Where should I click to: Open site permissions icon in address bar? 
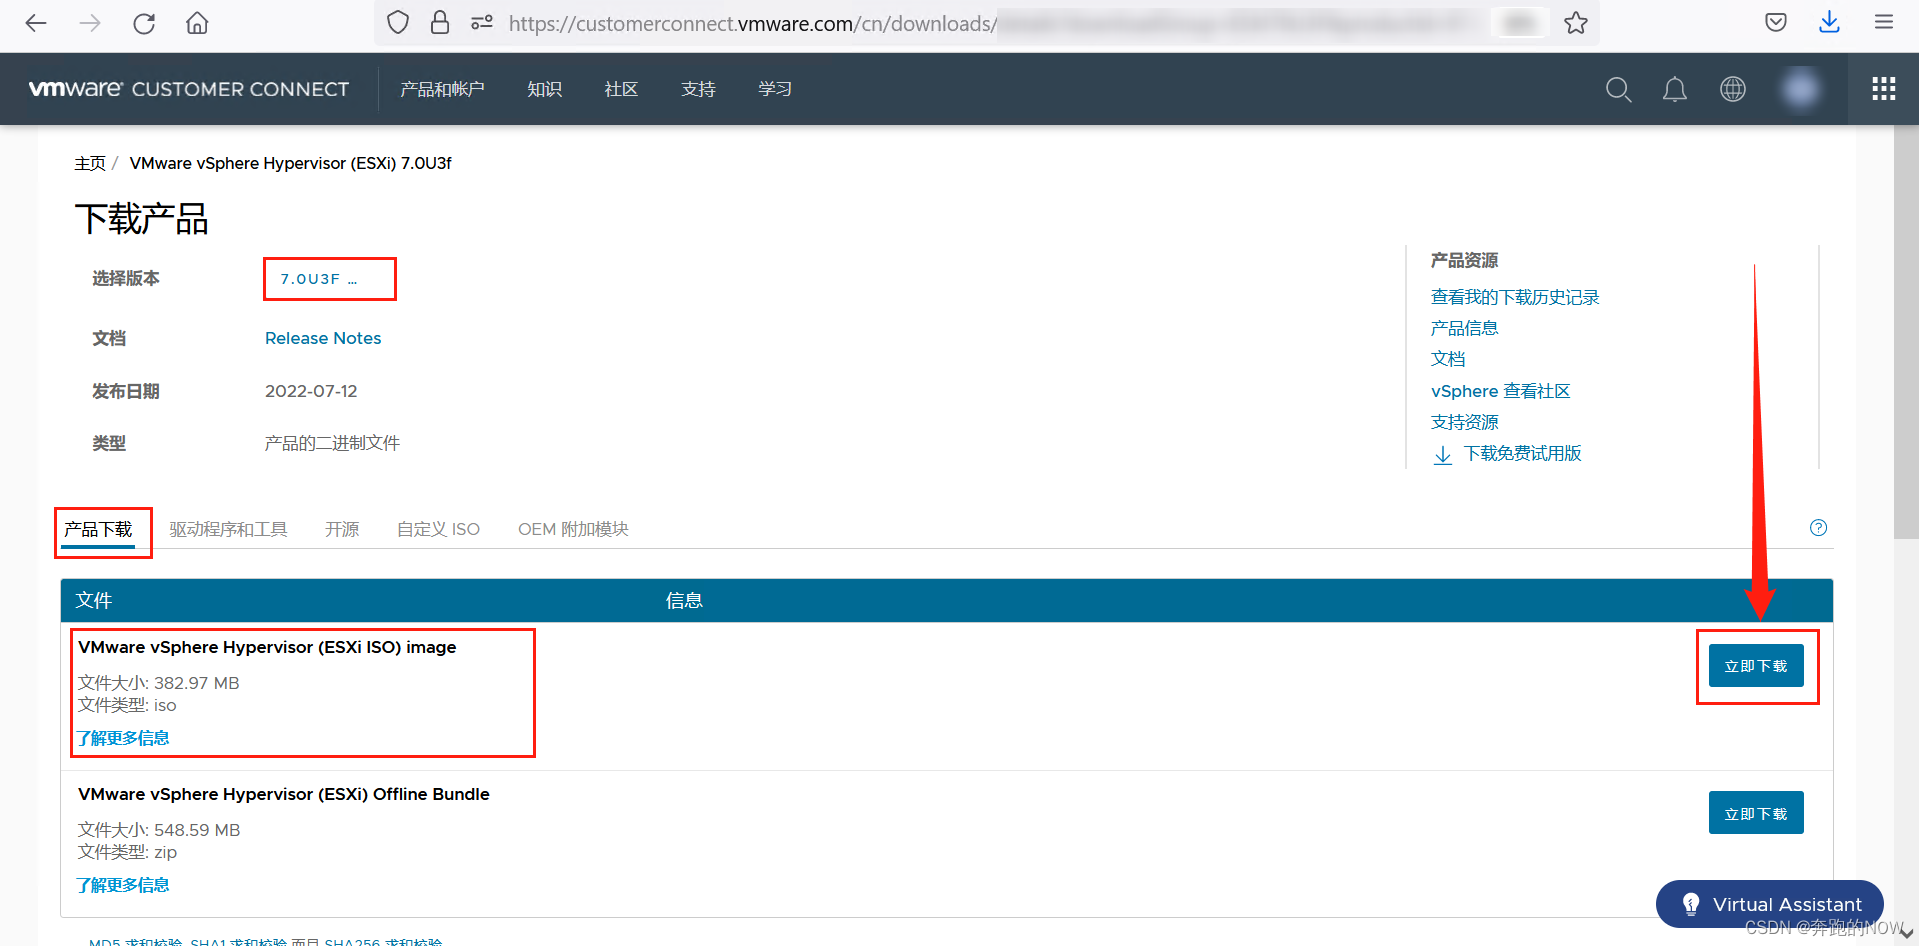[x=482, y=22]
